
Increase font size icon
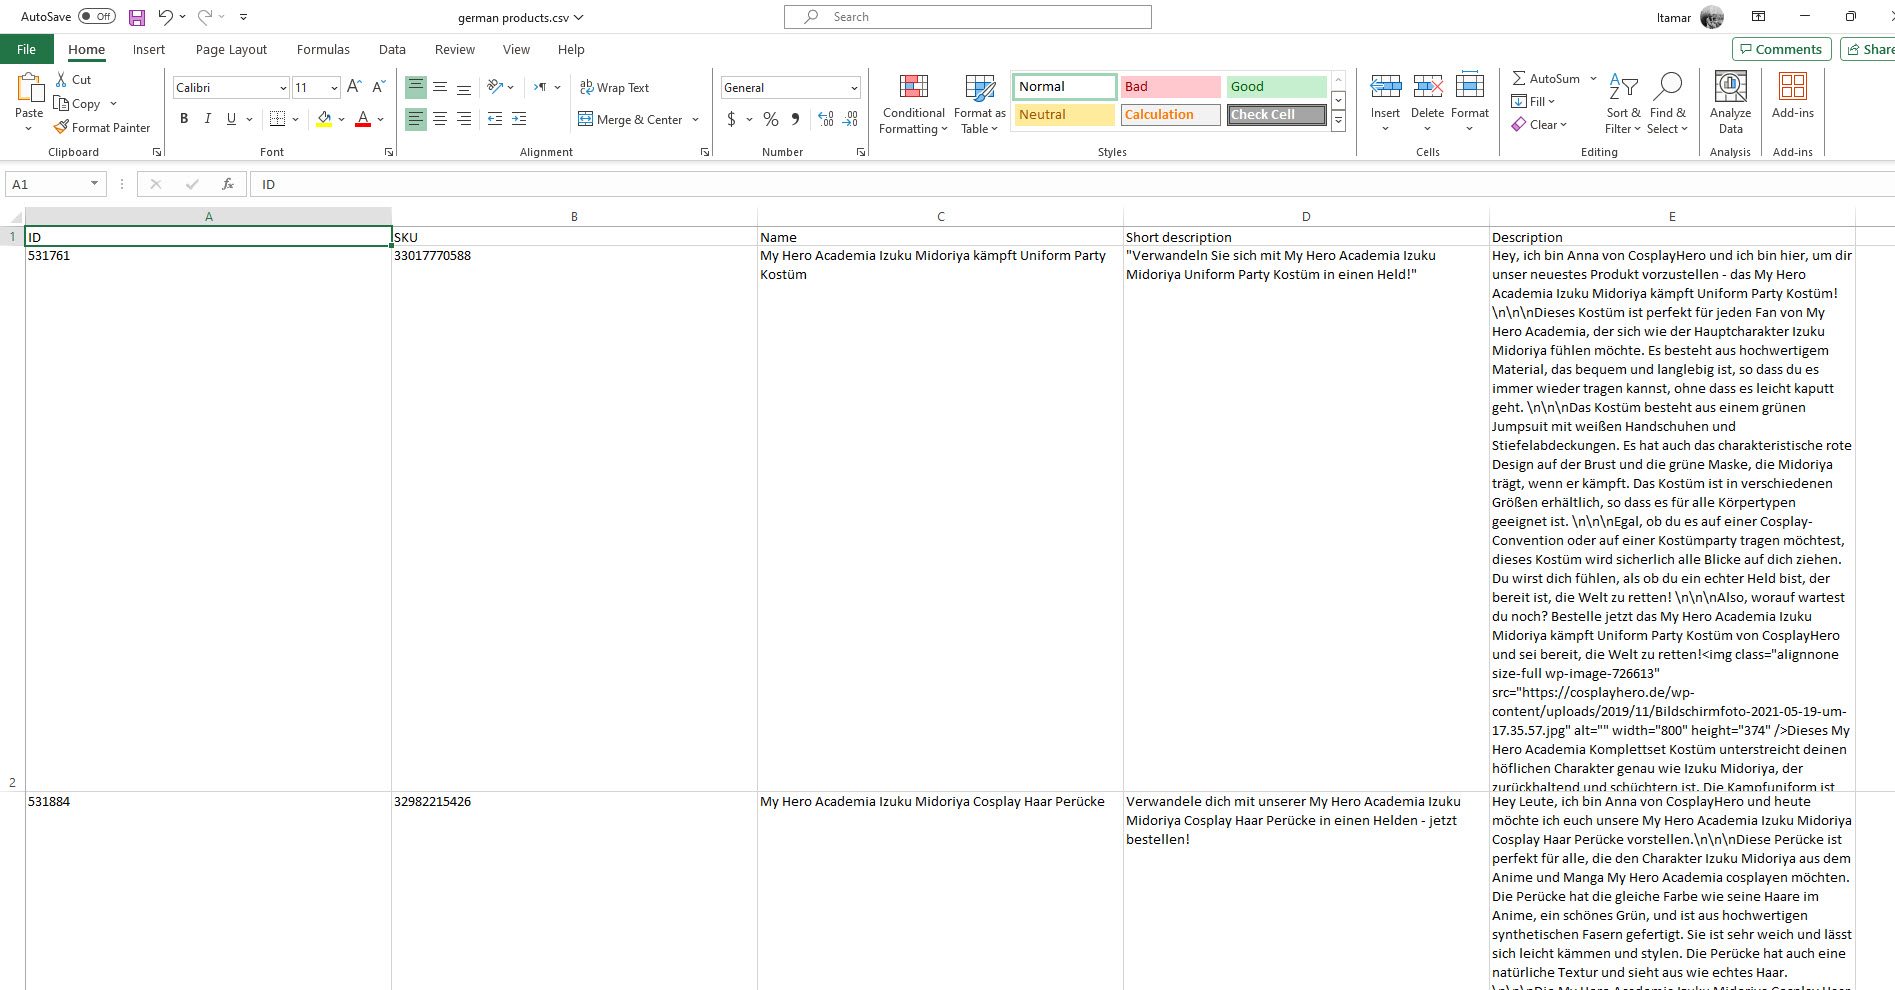click(354, 87)
